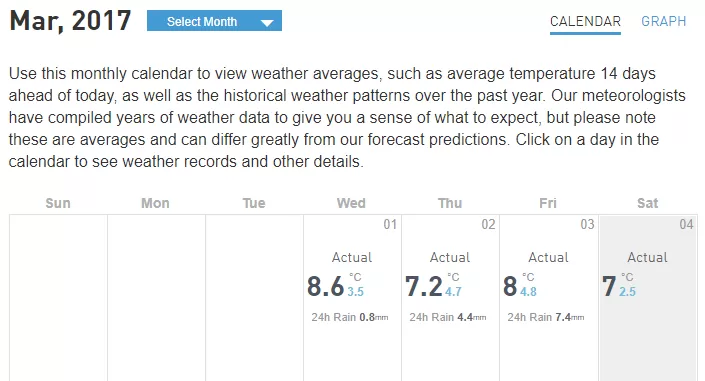
Task: Open March 02 day cell
Action: click(451, 298)
